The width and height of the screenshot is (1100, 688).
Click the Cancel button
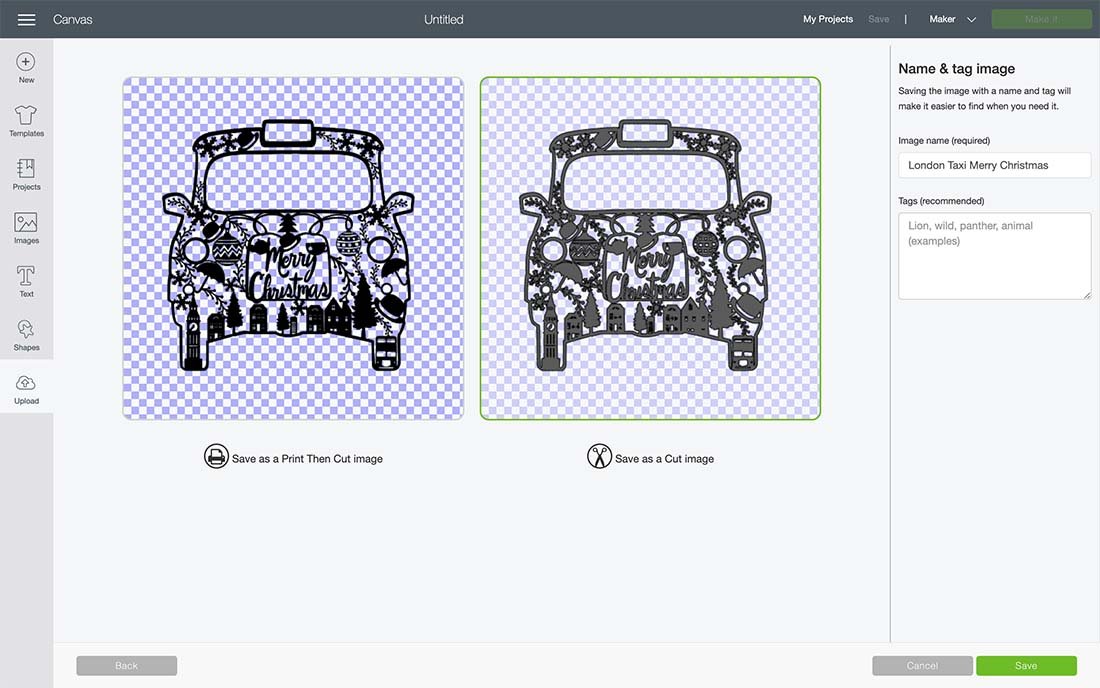click(922, 666)
